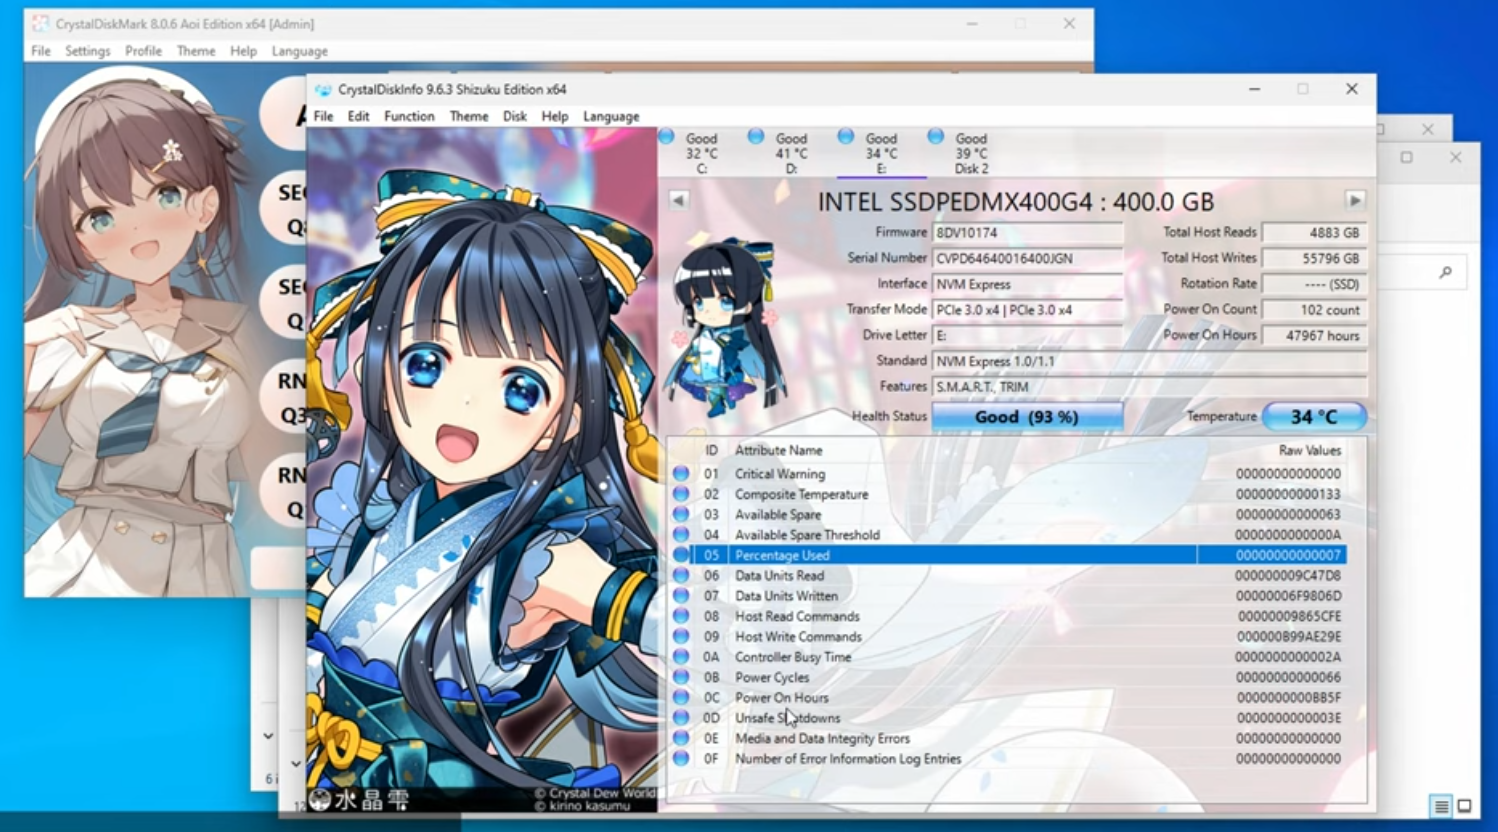
Task: Click status orb for Critical Warning row
Action: click(x=681, y=473)
